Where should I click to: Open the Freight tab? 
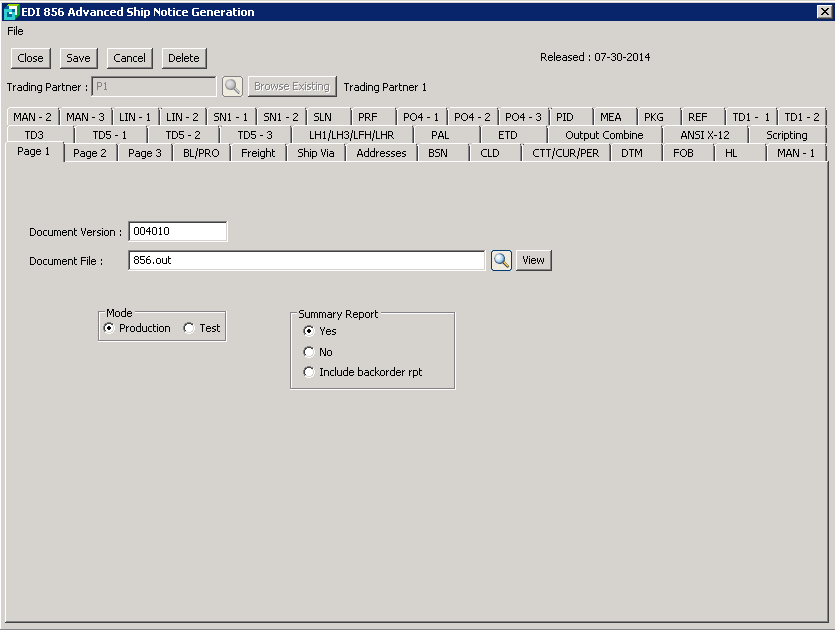[258, 153]
